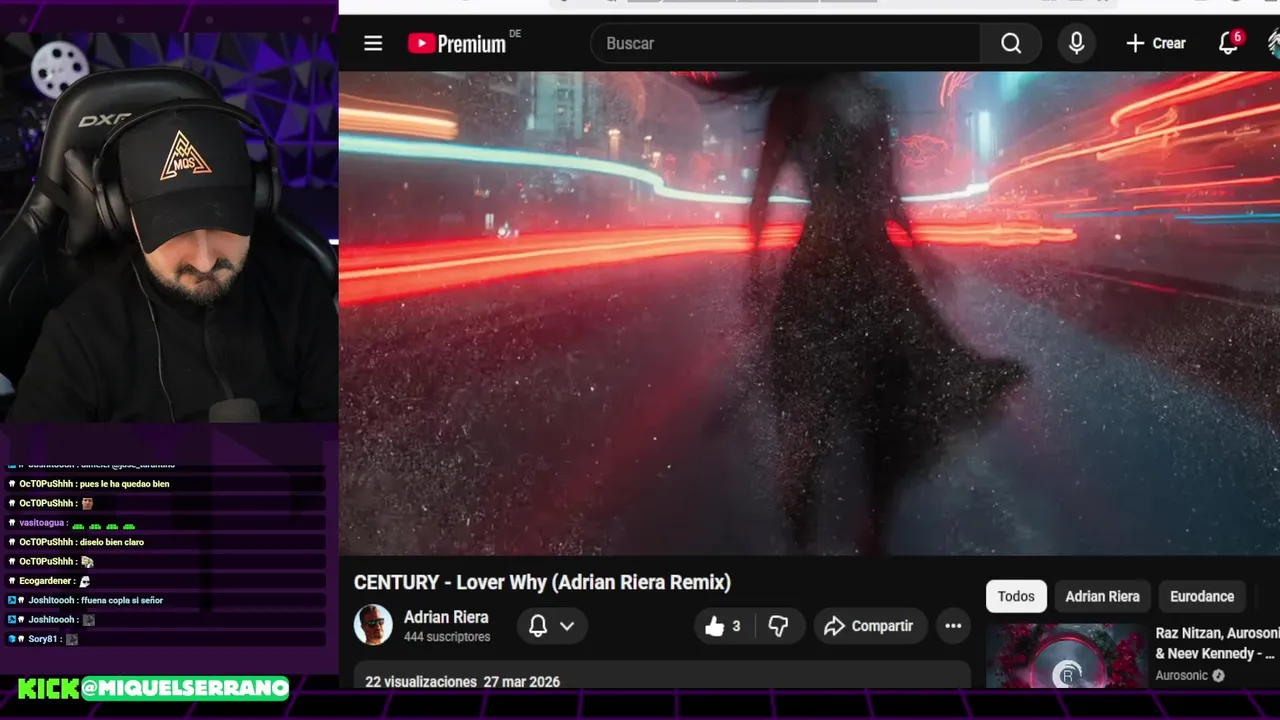
Task: Open the three-dot more actions menu
Action: pos(953,626)
